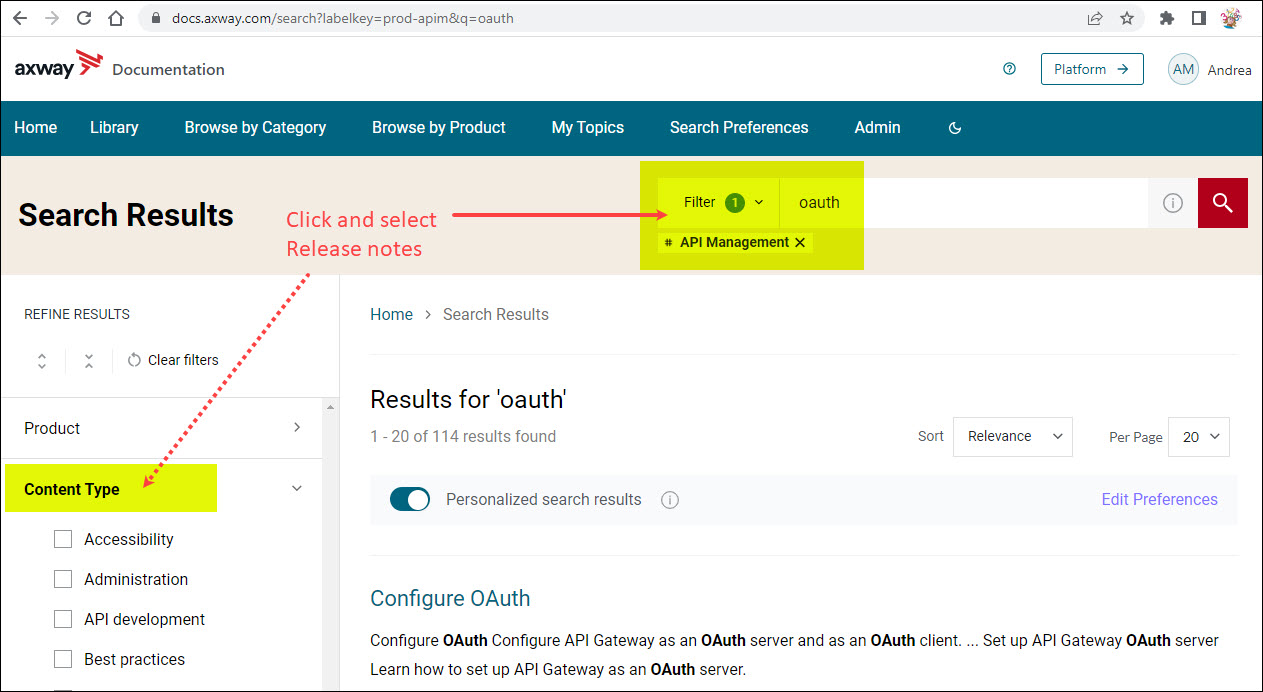Expand all refine result sections
This screenshot has width=1263, height=692.
pyautogui.click(x=42, y=360)
